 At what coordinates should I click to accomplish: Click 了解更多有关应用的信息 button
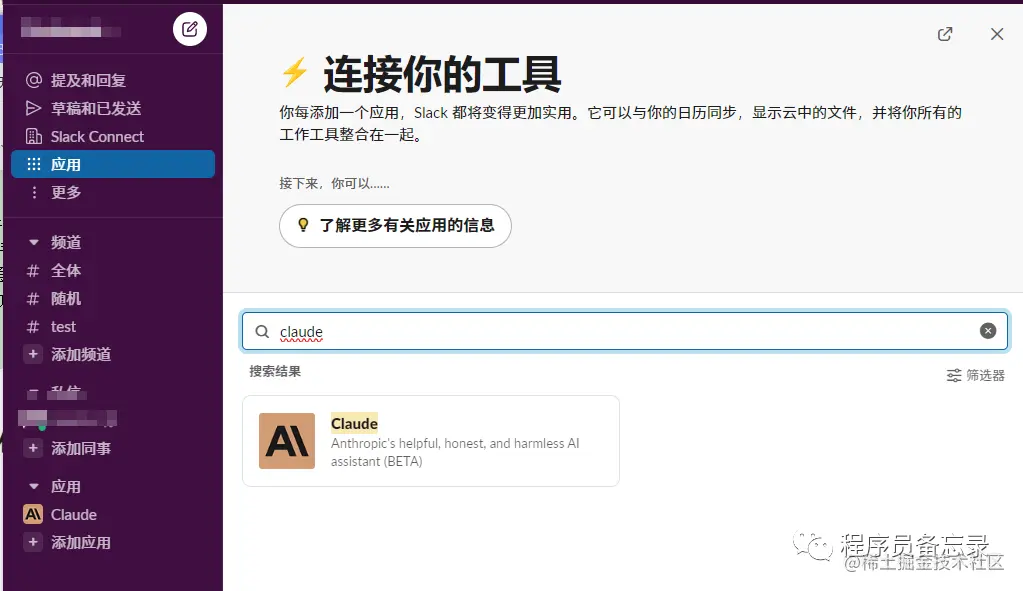tap(394, 226)
